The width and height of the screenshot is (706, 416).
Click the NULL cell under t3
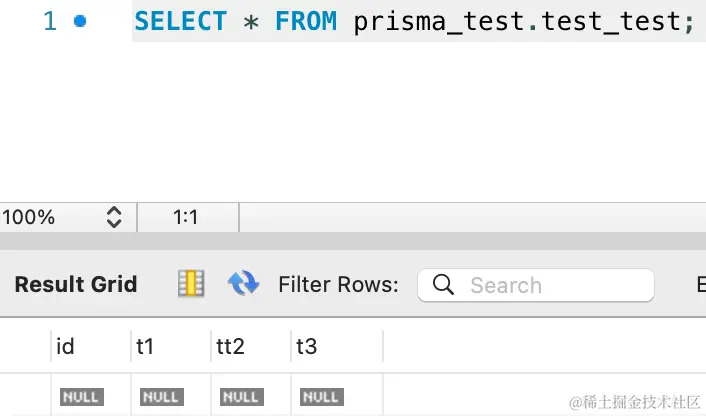point(322,397)
